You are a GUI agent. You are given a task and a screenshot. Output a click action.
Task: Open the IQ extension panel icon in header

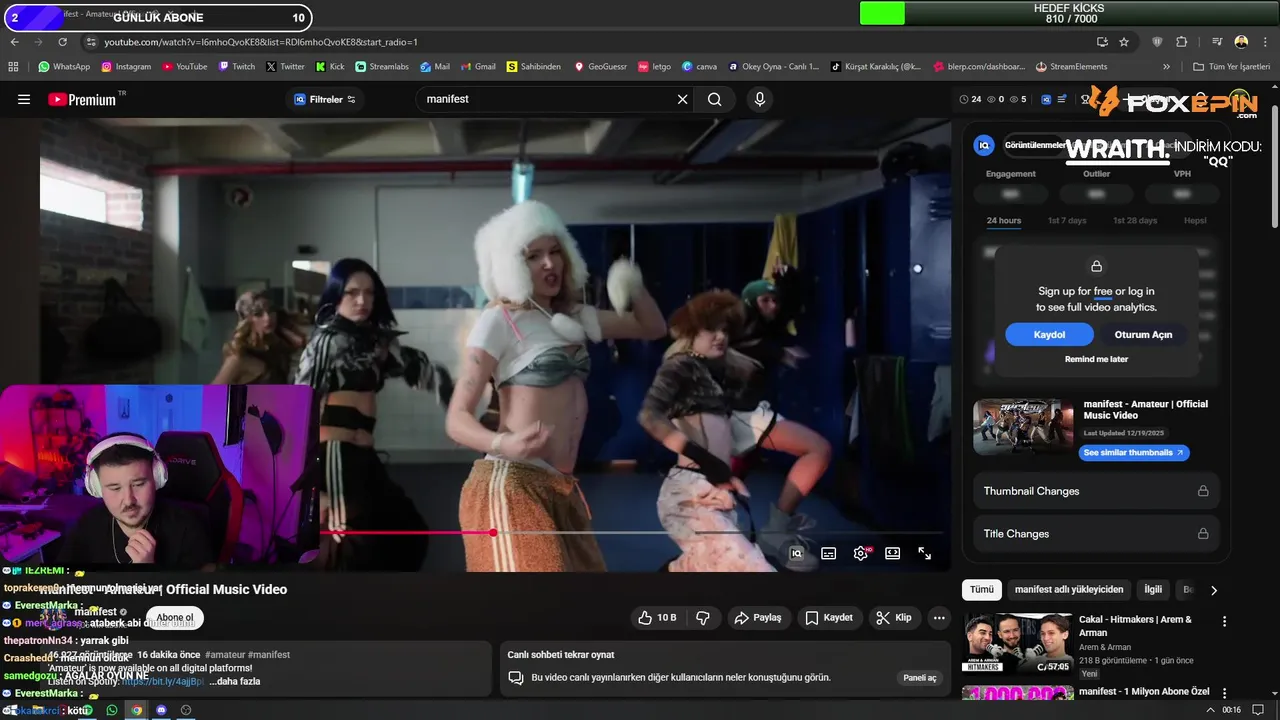(x=1047, y=99)
